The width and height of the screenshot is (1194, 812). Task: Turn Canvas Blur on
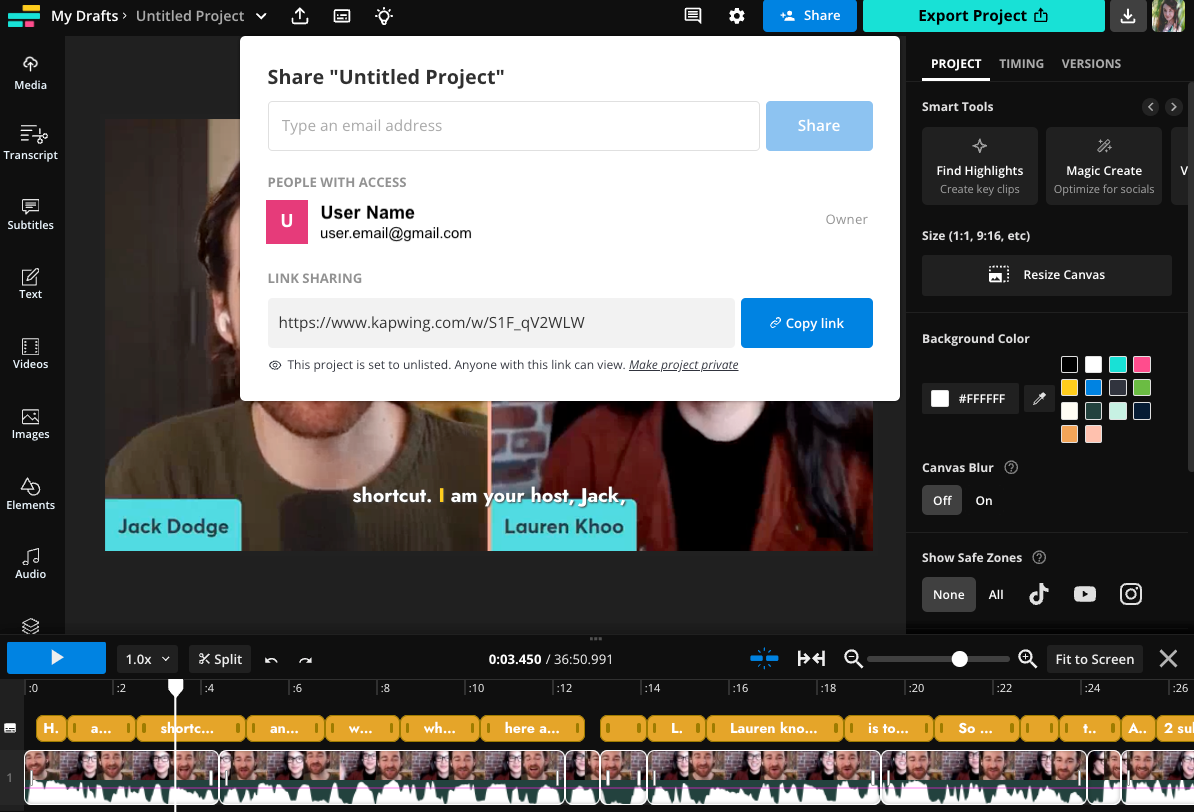click(983, 500)
